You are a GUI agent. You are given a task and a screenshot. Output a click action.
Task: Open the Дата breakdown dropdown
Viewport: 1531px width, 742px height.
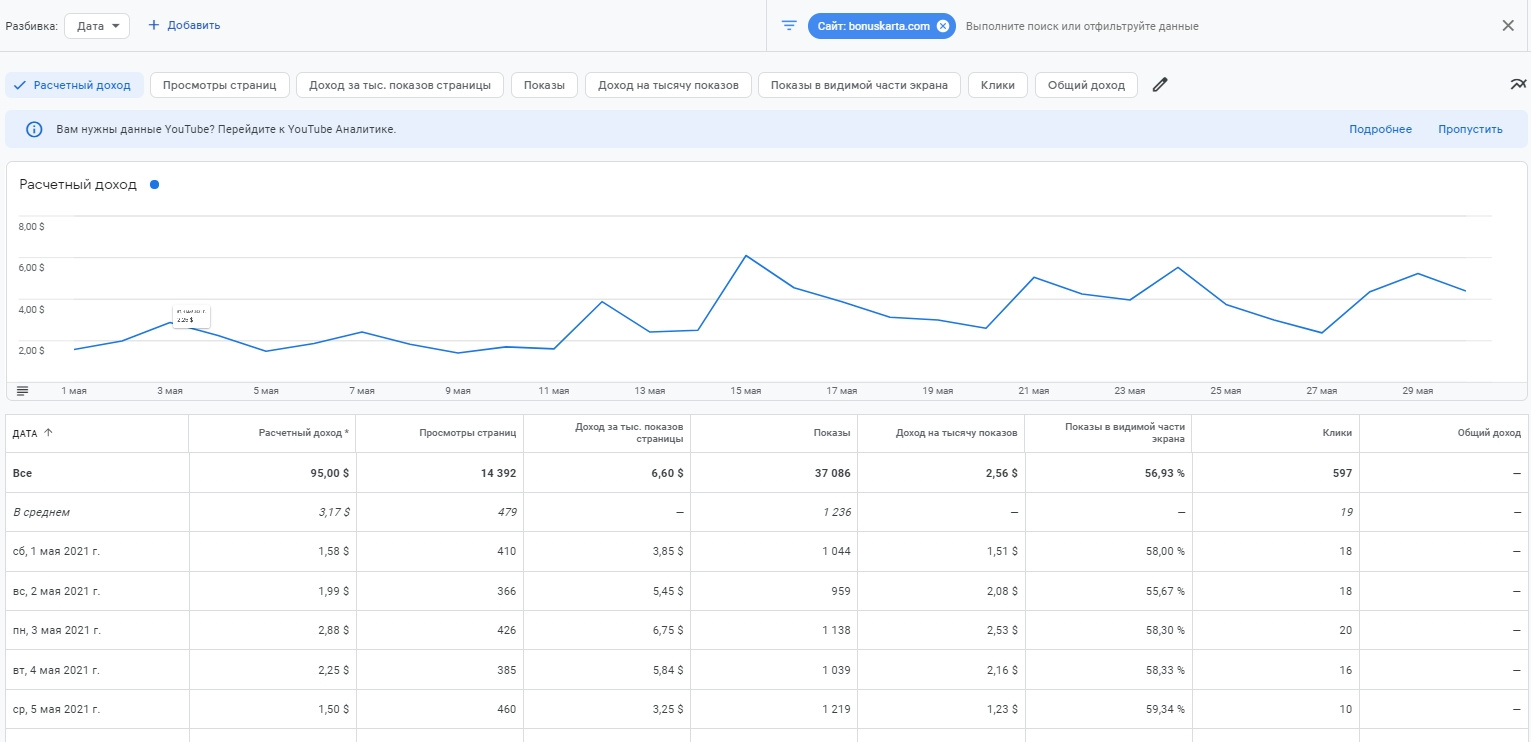[x=97, y=26]
